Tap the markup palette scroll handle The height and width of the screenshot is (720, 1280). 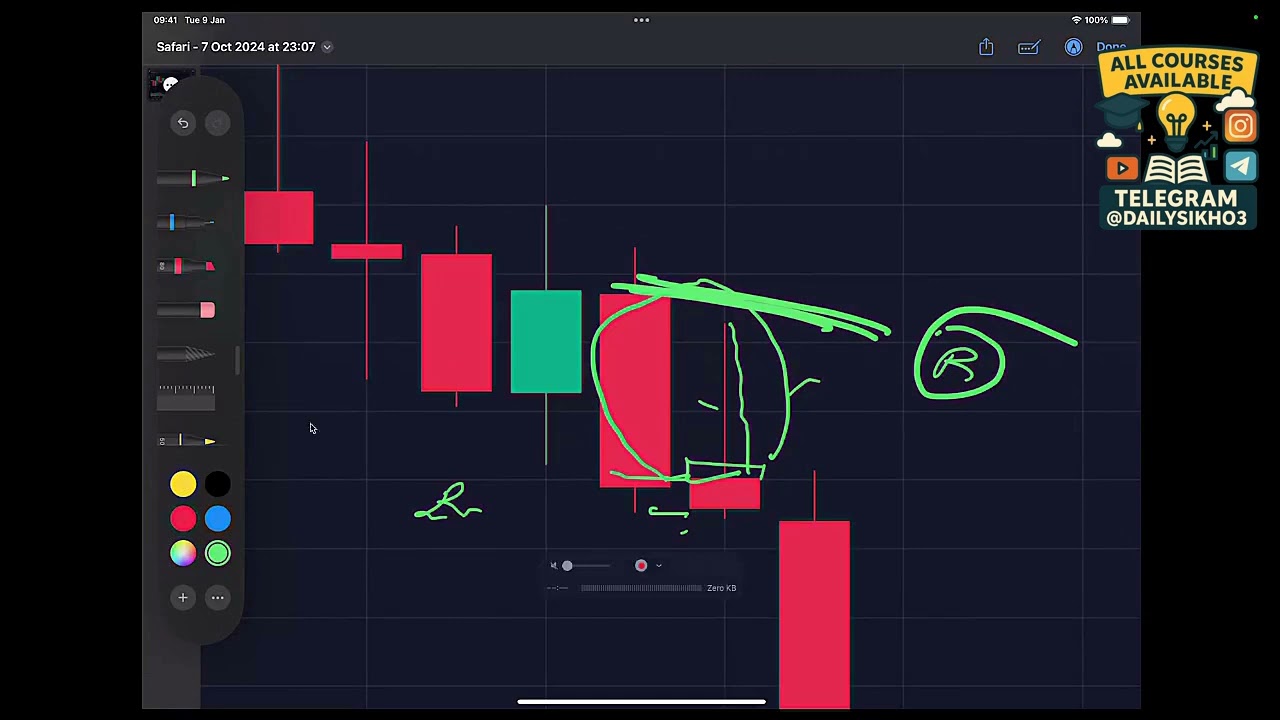[237, 361]
